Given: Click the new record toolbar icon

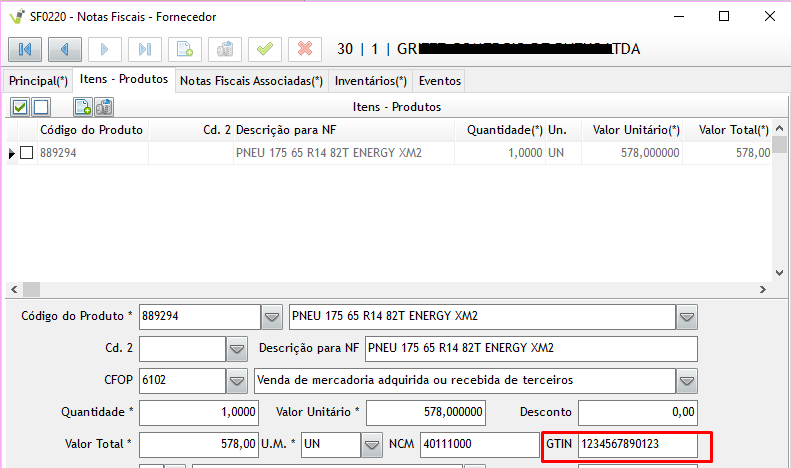Looking at the screenshot, I should click(x=185, y=49).
